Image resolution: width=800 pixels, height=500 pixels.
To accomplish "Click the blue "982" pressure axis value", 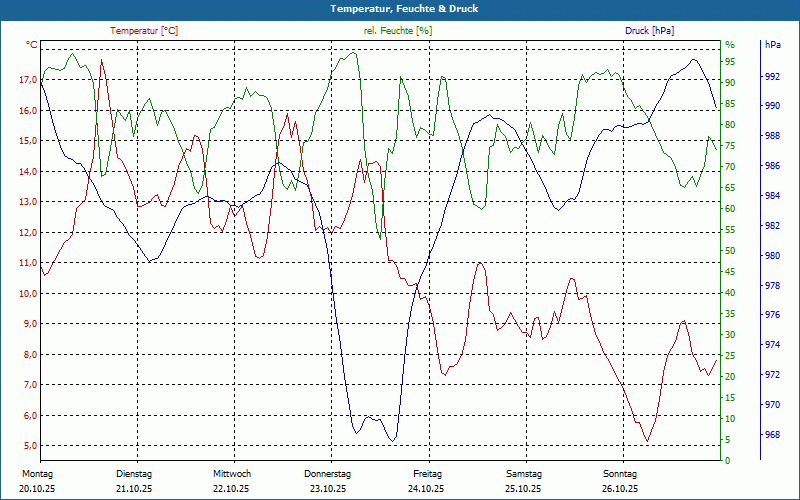I will pos(772,226).
